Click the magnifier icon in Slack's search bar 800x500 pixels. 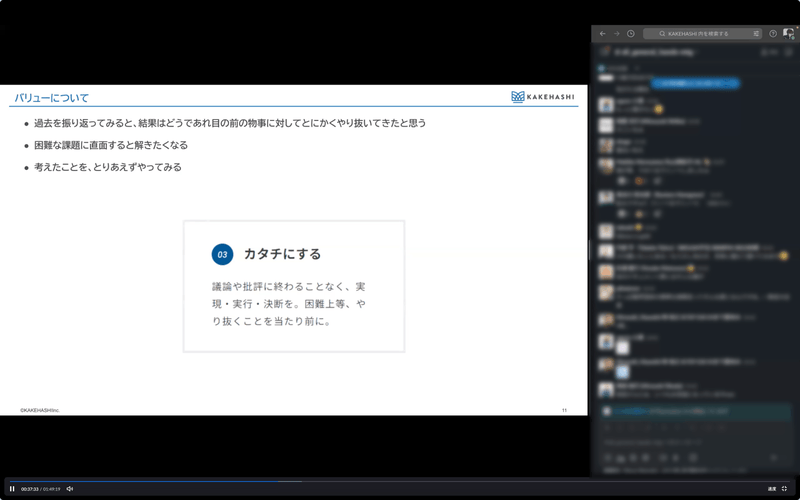point(662,34)
